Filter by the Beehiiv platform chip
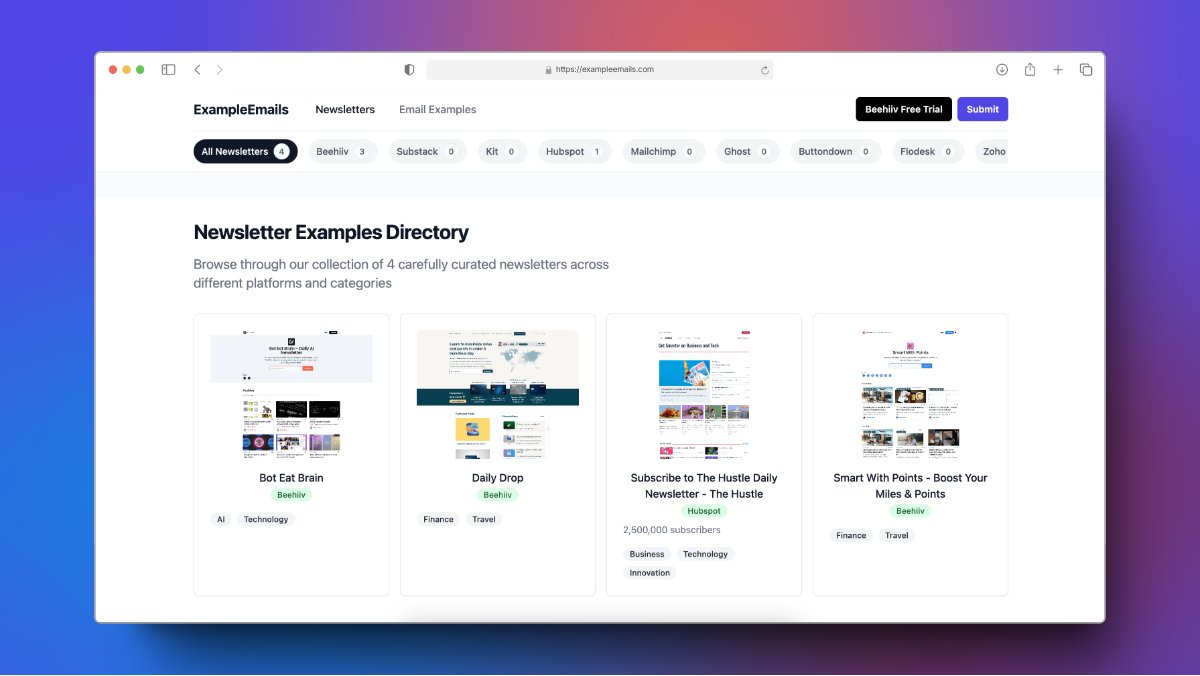Image resolution: width=1200 pixels, height=676 pixels. 342,151
